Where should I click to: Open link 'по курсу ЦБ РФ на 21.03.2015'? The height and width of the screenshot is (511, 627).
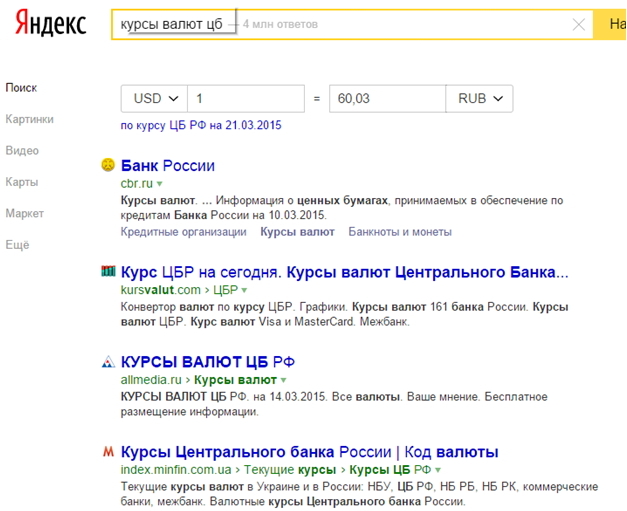pyautogui.click(x=201, y=125)
